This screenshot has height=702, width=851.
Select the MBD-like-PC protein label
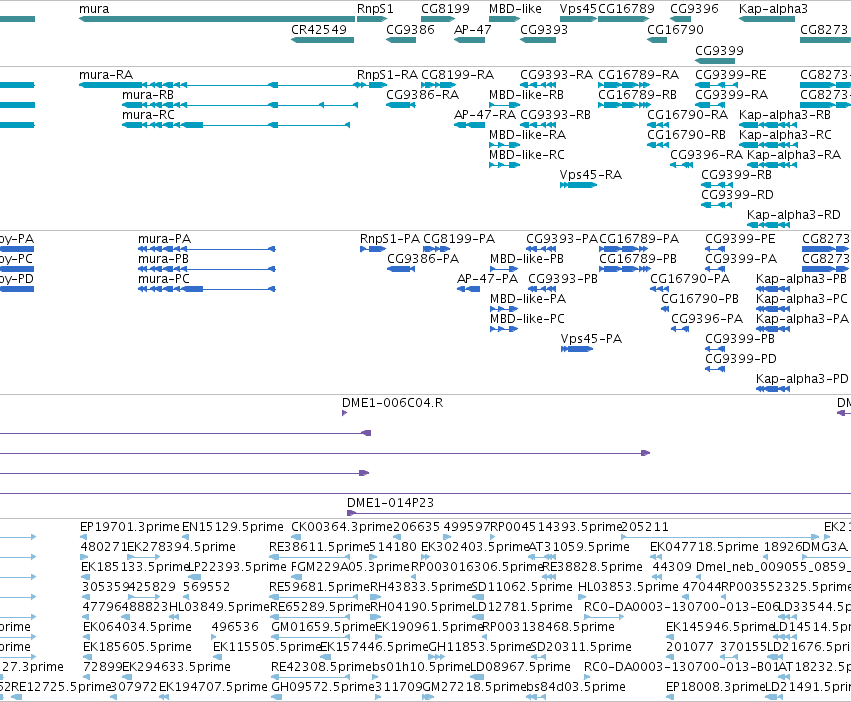click(x=527, y=319)
